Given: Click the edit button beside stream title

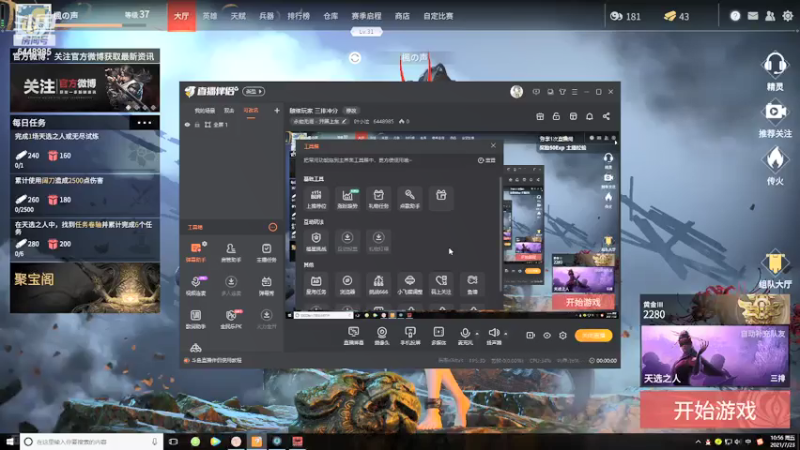Looking at the screenshot, I should [351, 110].
